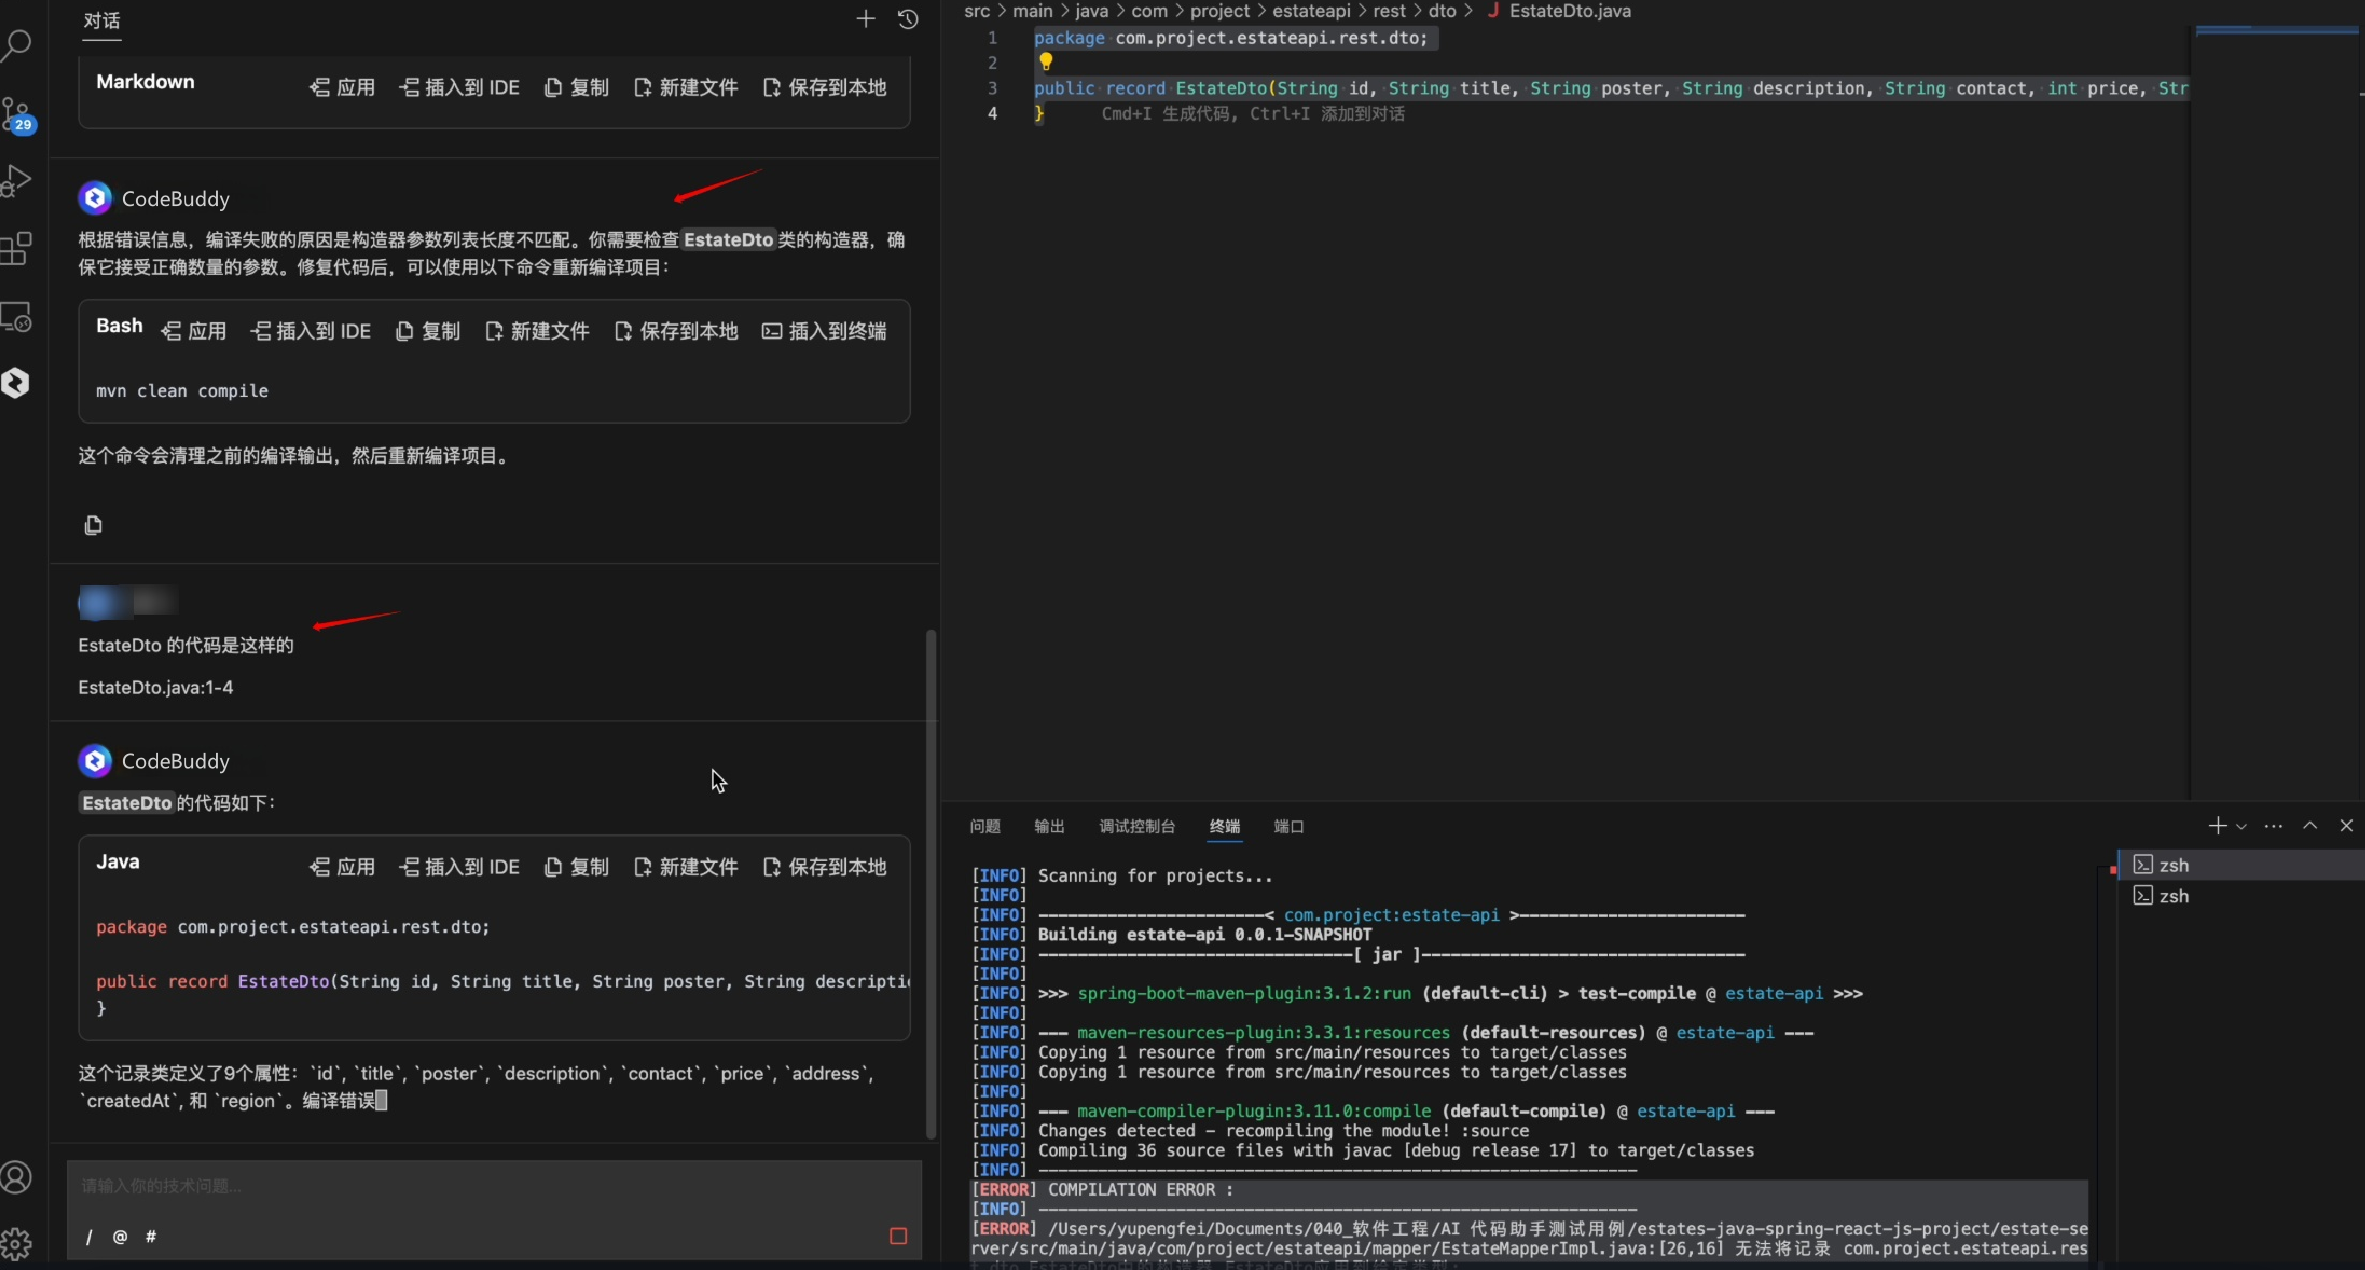Open source control with 29 badge
The width and height of the screenshot is (2365, 1270).
pyautogui.click(x=17, y=114)
